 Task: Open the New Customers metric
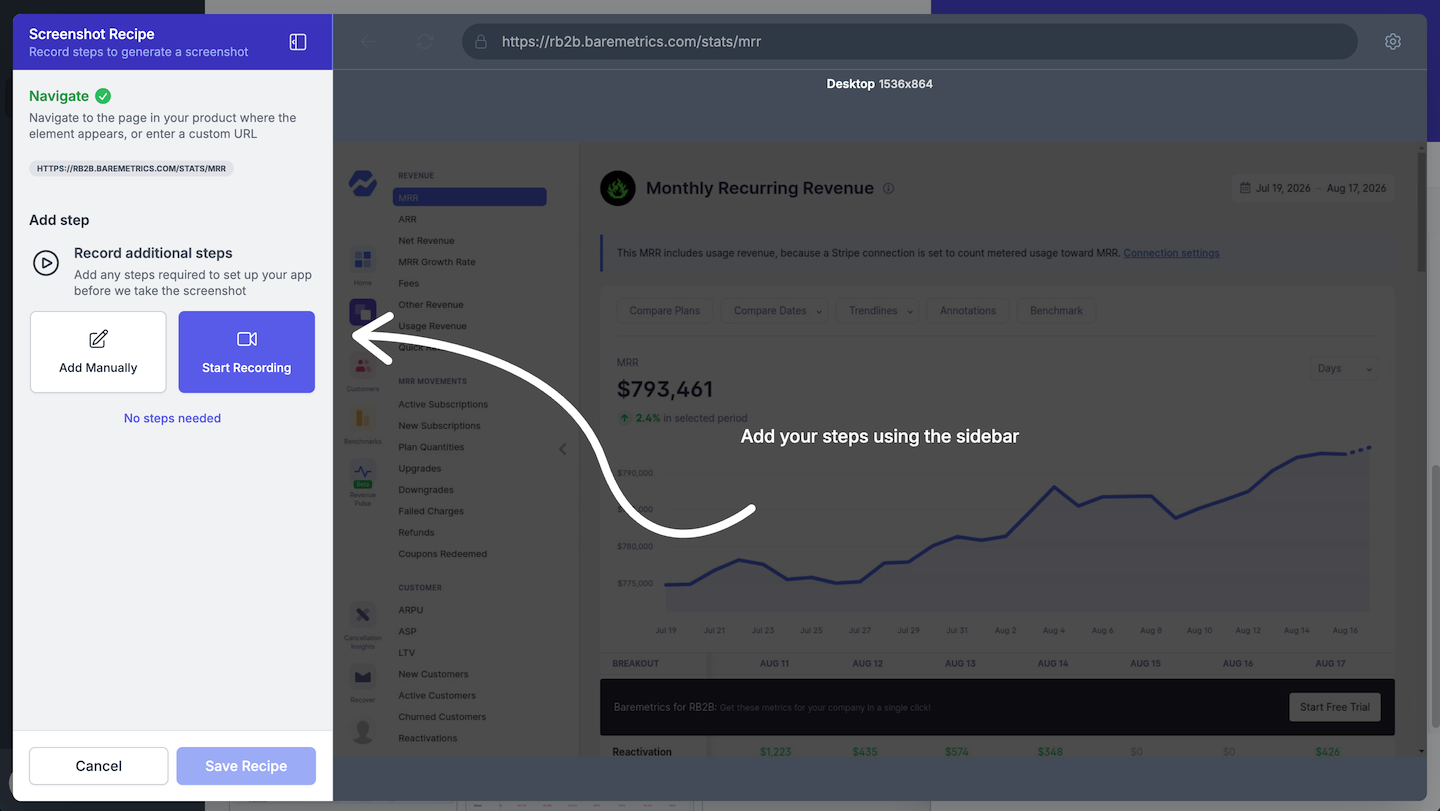433,675
